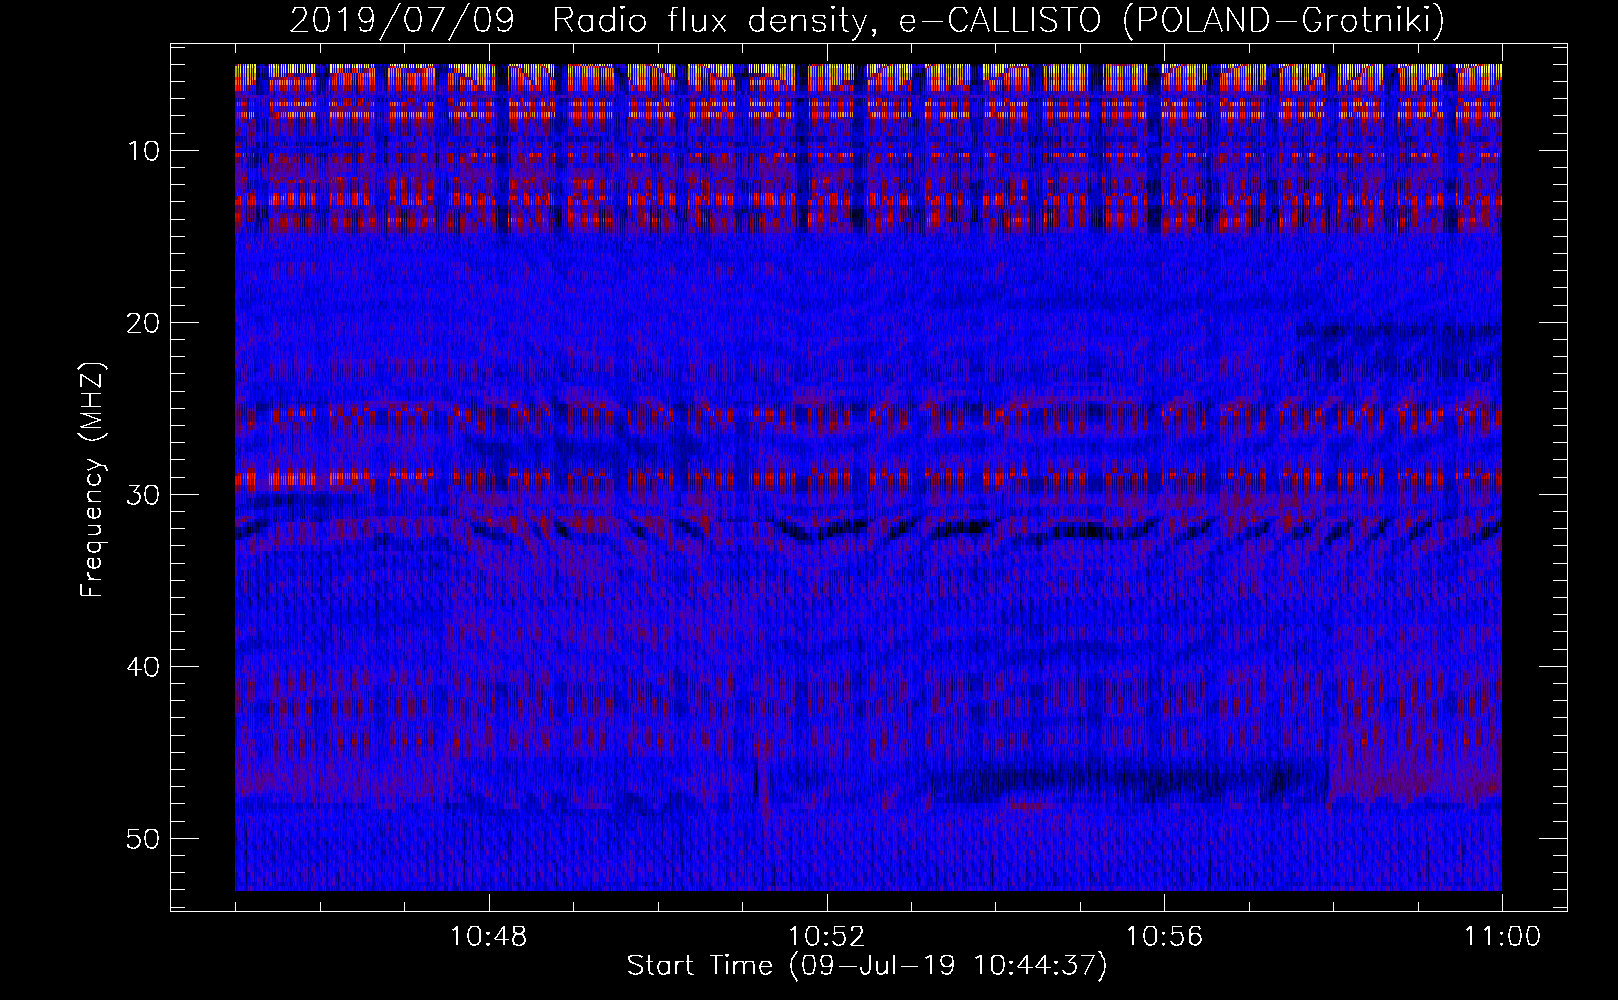Click the 10:52 time tick label
Image resolution: width=1618 pixels, height=1000 pixels.
[x=826, y=937]
